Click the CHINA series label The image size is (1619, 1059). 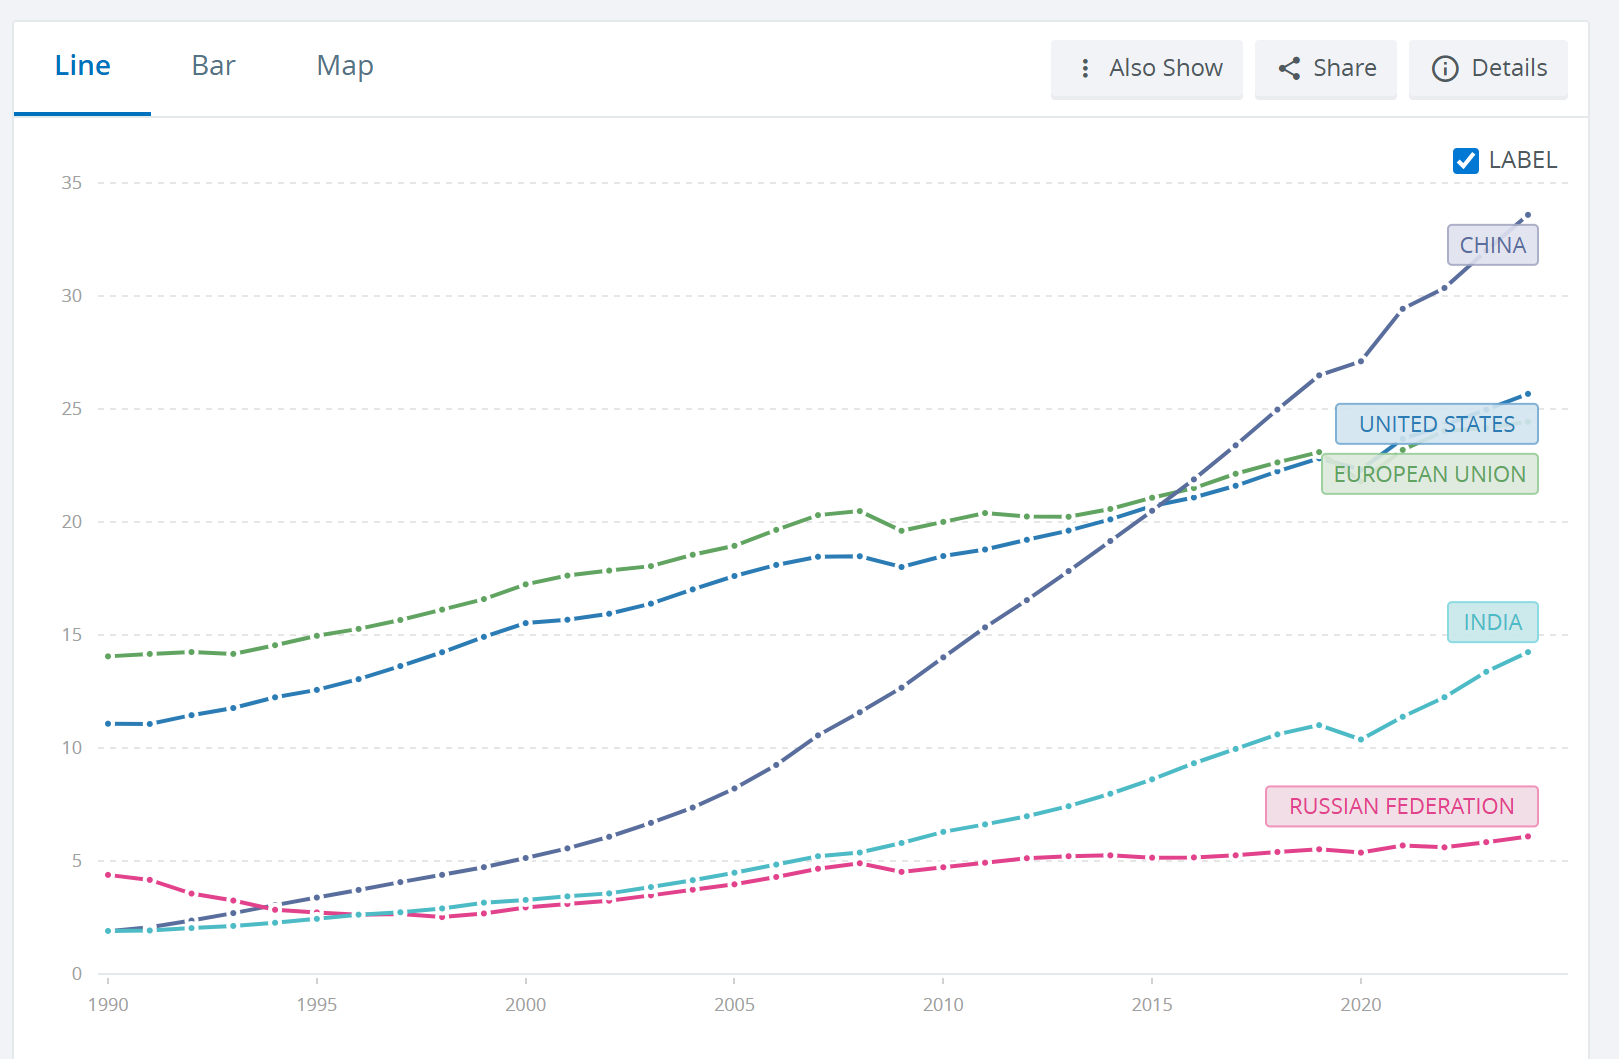1492,245
